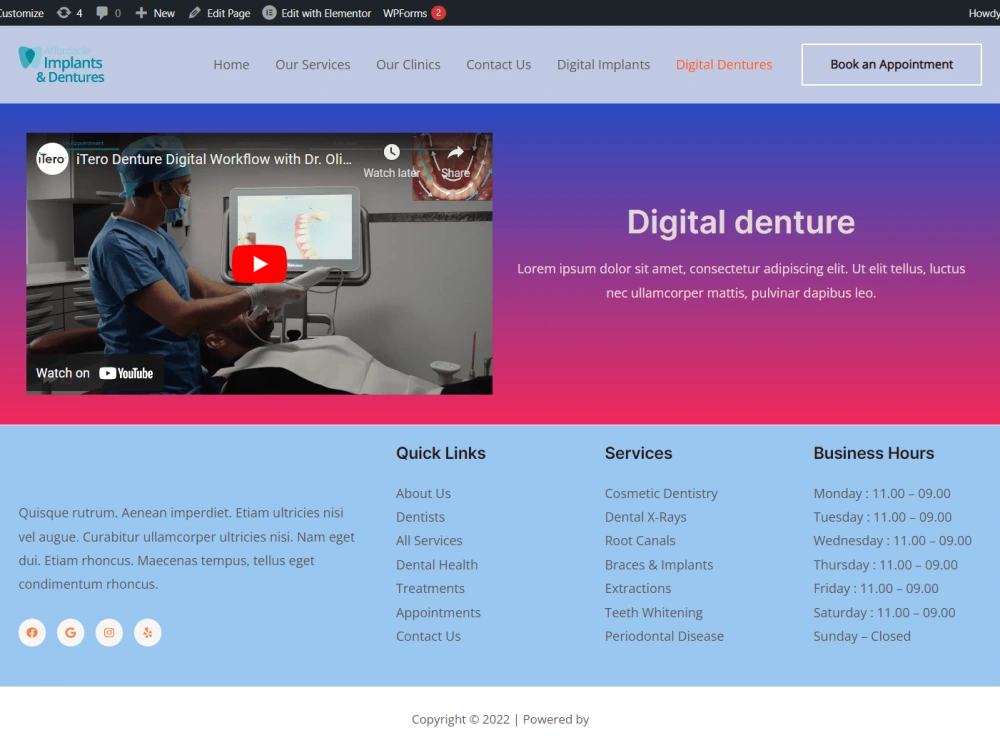1000x750 pixels.
Task: Open Root Canals service link
Action: 640,541
